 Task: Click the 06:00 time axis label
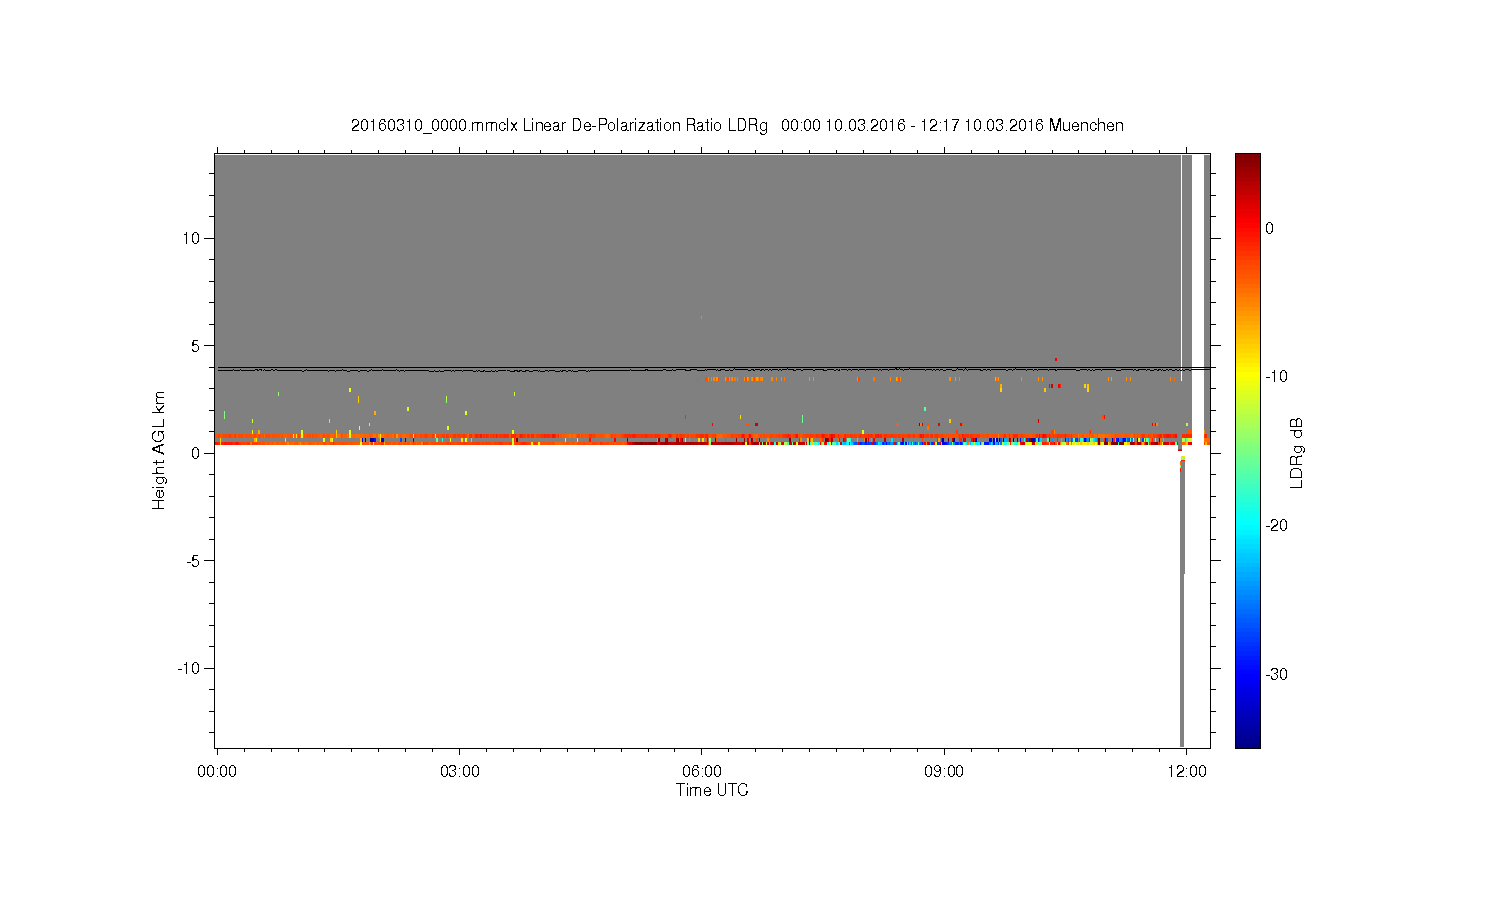click(702, 772)
